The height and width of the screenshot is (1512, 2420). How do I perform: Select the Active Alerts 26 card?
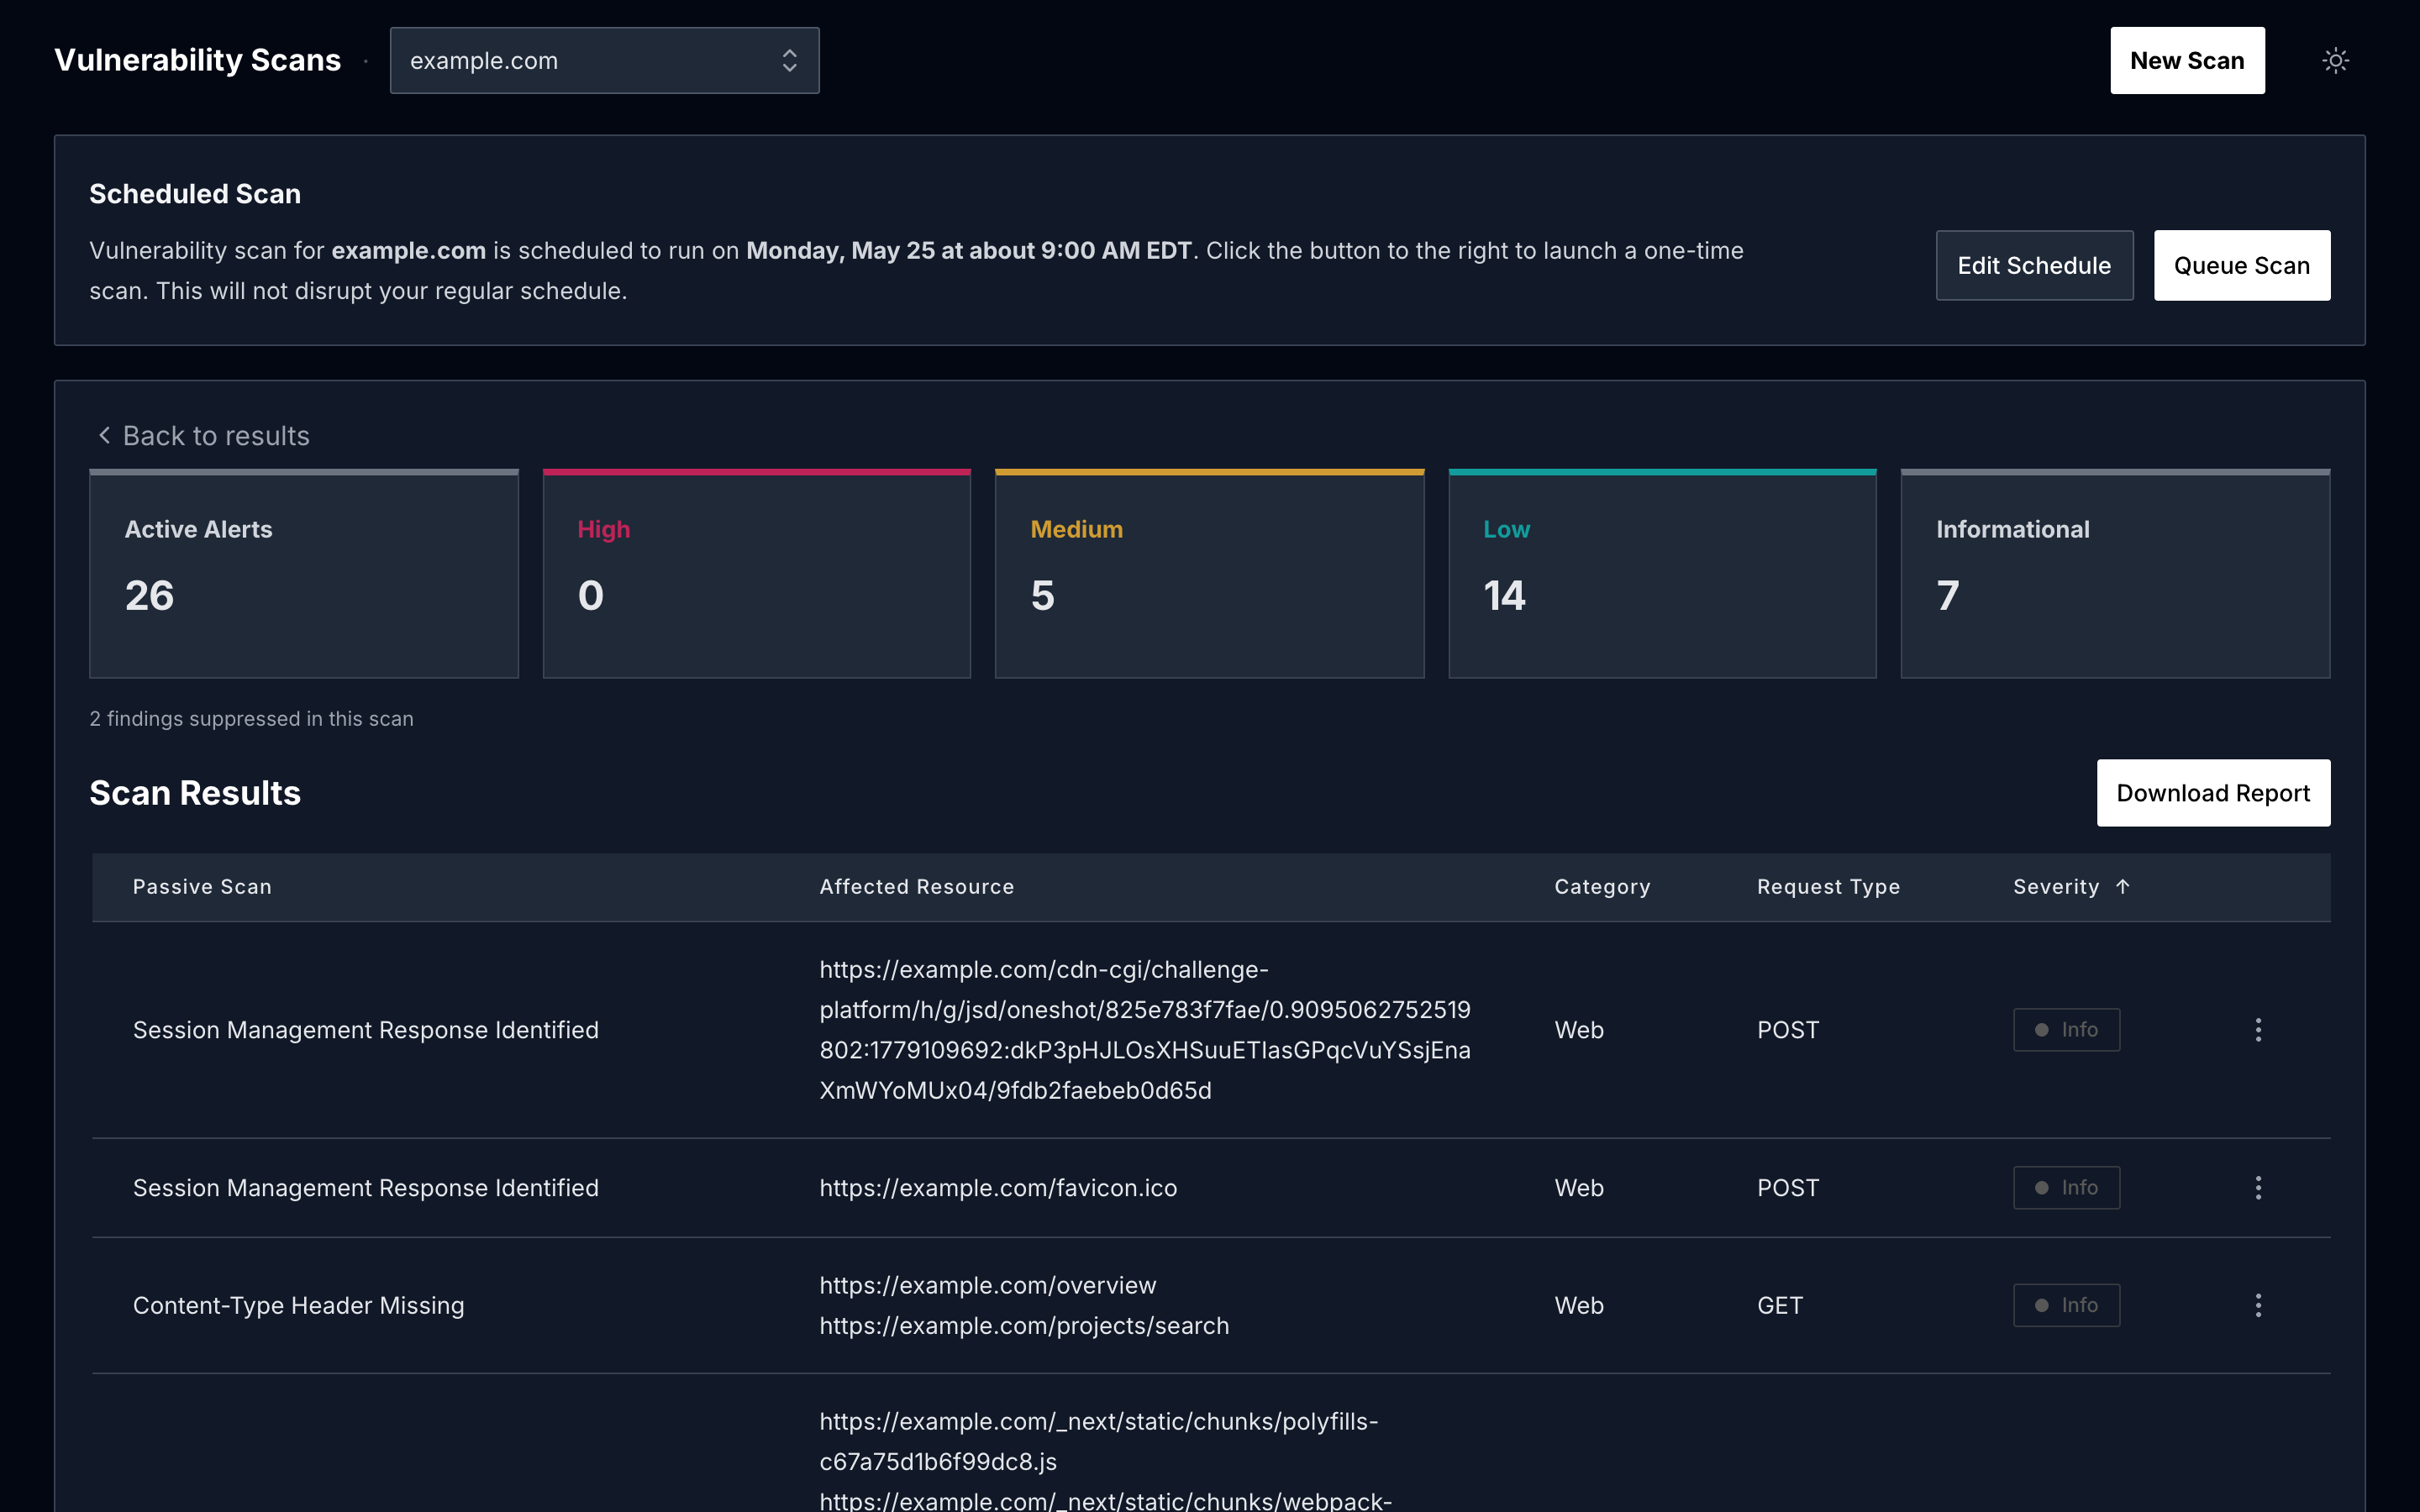304,574
